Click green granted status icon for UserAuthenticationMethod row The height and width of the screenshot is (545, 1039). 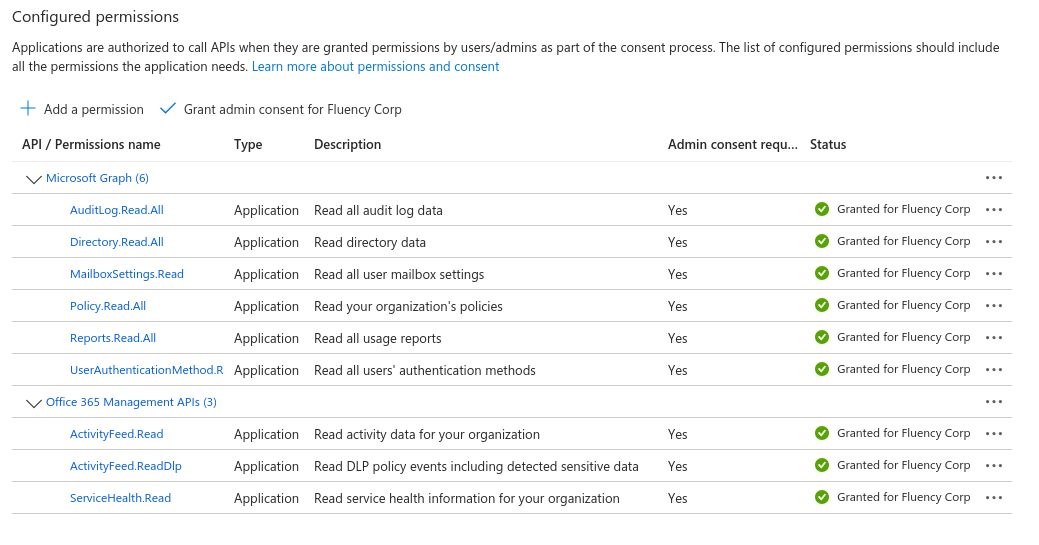tap(822, 369)
